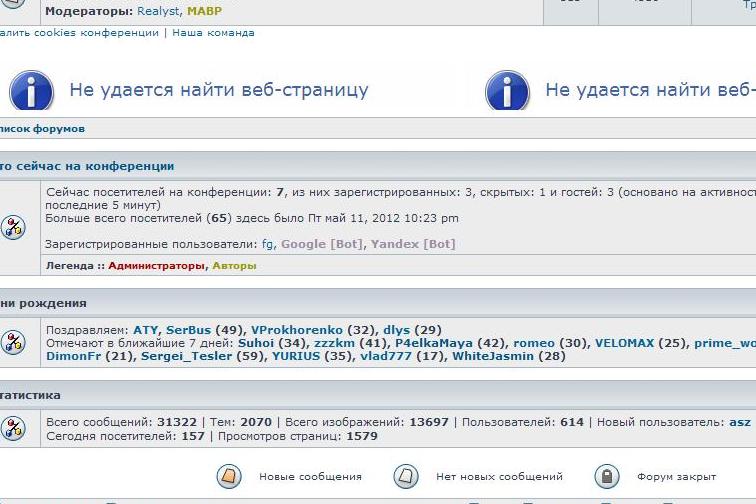Open WhiteJasmin's user profile
This screenshot has height=504, width=756.
click(x=493, y=356)
